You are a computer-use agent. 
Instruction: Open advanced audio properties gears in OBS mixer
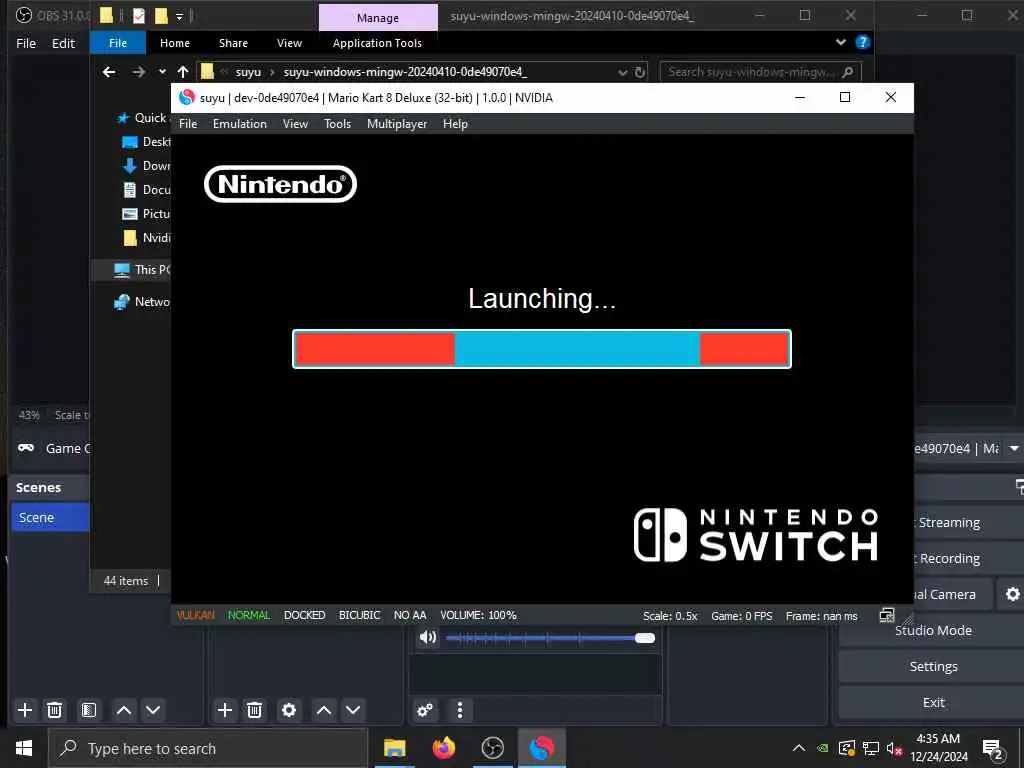[425, 710]
